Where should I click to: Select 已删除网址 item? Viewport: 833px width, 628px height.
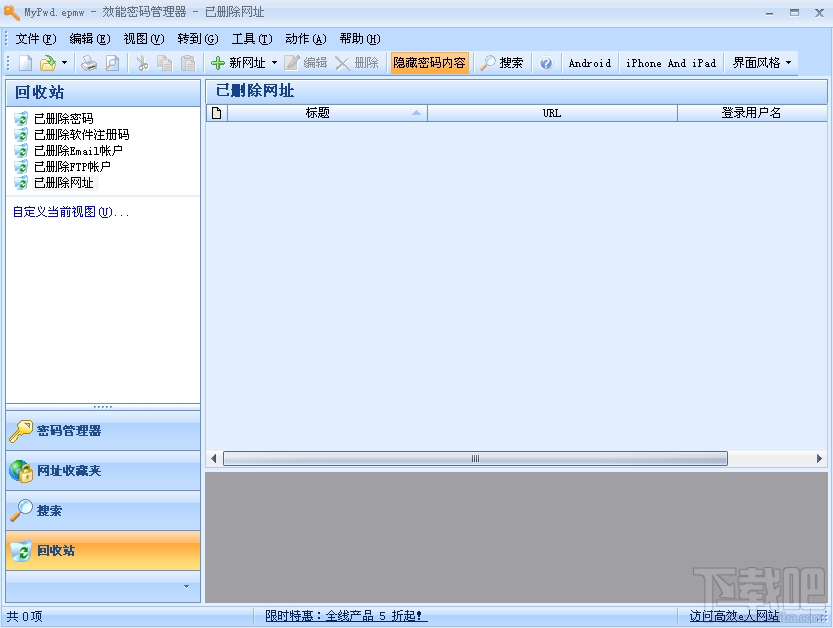tap(63, 183)
